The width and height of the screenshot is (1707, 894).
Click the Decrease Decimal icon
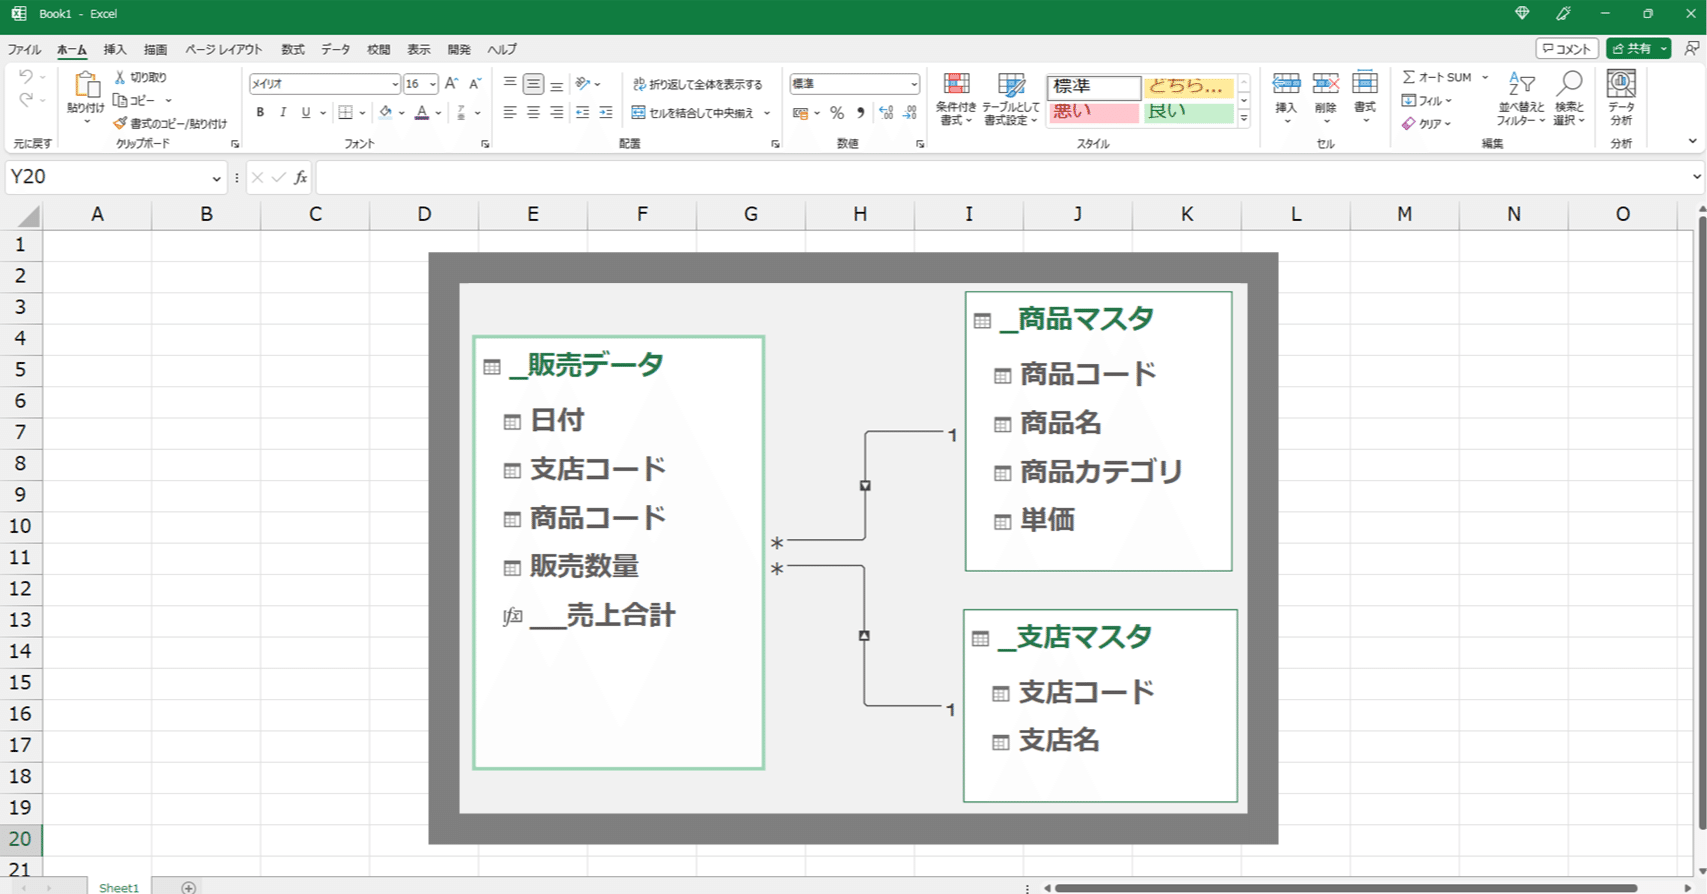coord(909,113)
